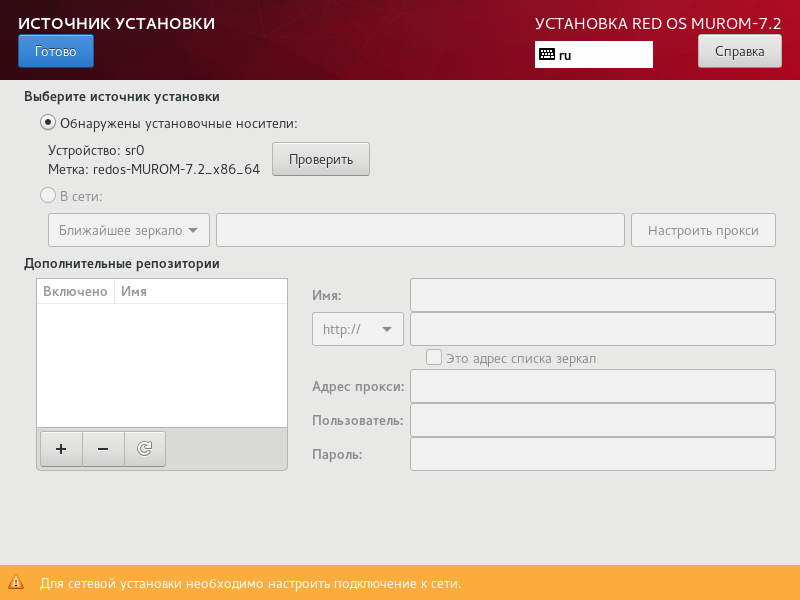Add a new additional repository
This screenshot has height=600, width=800.
(x=60, y=448)
